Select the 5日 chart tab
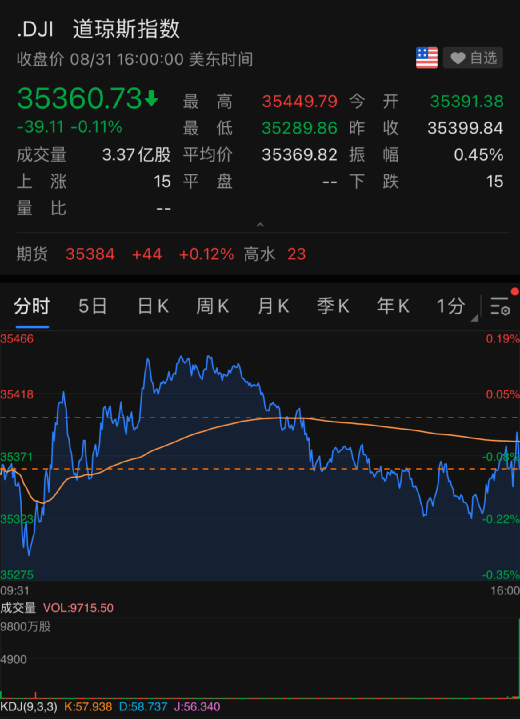520x719 pixels. click(x=93, y=306)
